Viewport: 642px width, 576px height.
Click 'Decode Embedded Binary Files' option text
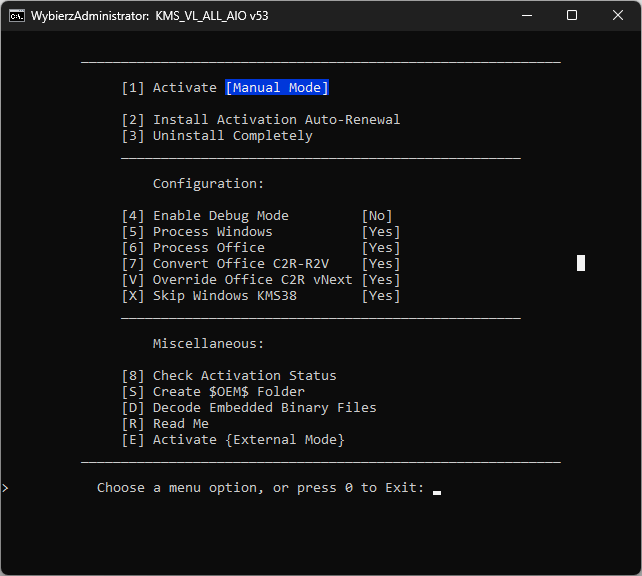[264, 408]
